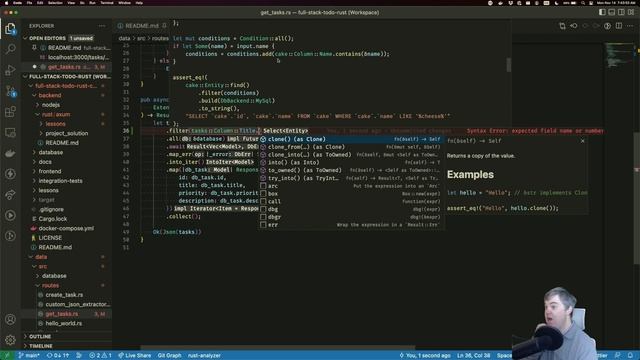
Task: Open the Search view in the activity bar
Action: (10, 49)
